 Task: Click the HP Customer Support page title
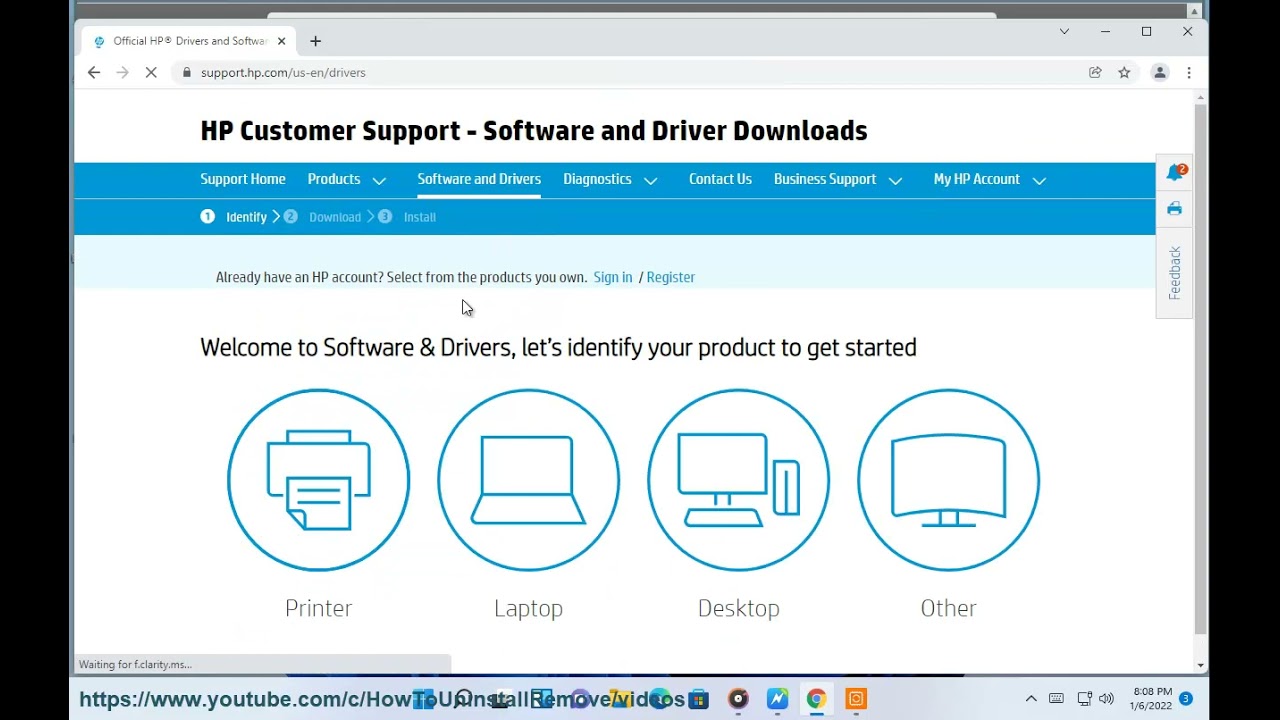click(534, 131)
